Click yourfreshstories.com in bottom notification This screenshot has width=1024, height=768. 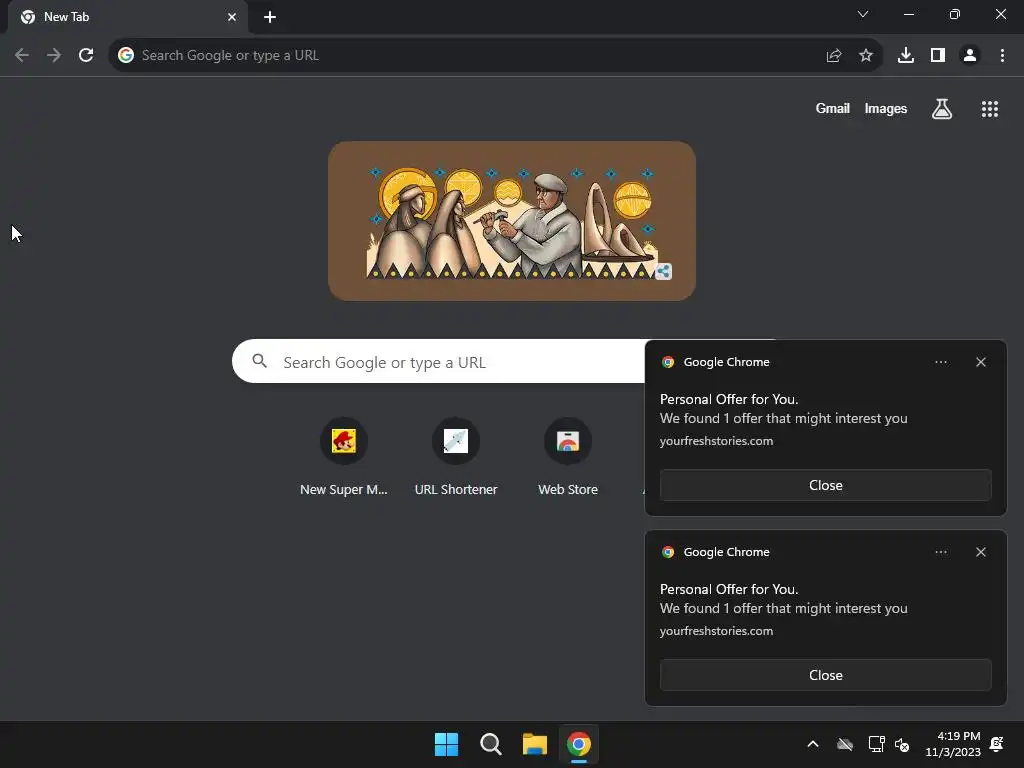[x=716, y=631]
